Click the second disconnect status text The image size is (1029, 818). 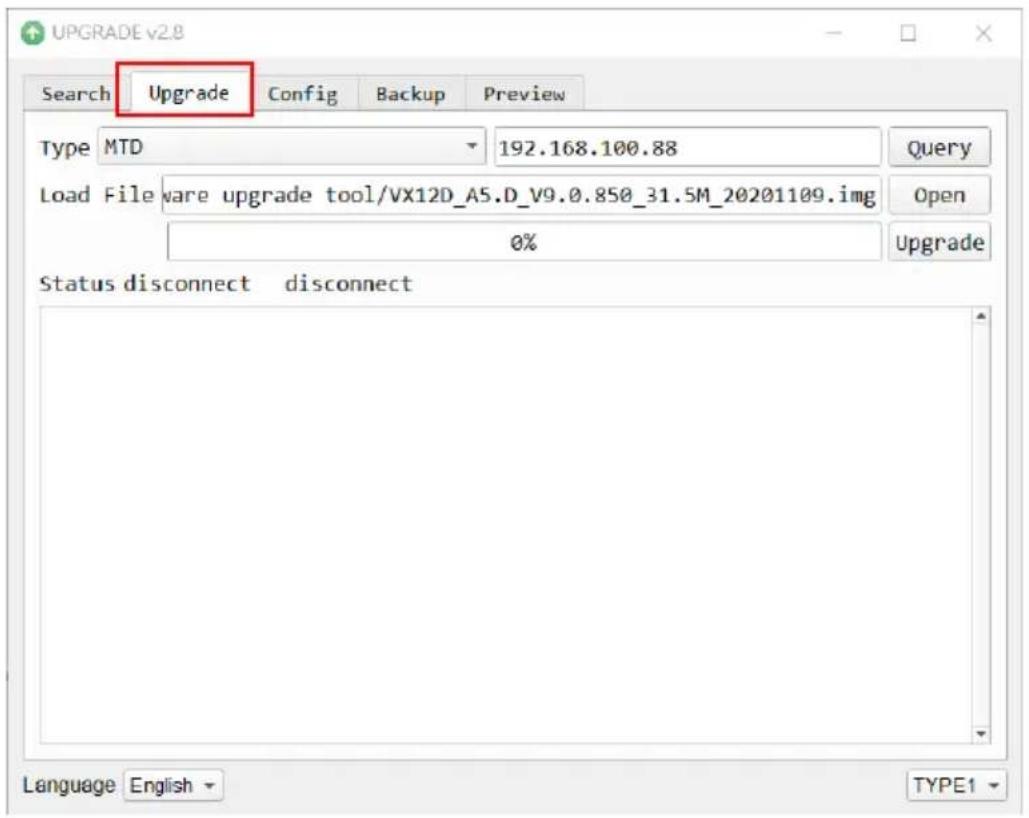(348, 283)
